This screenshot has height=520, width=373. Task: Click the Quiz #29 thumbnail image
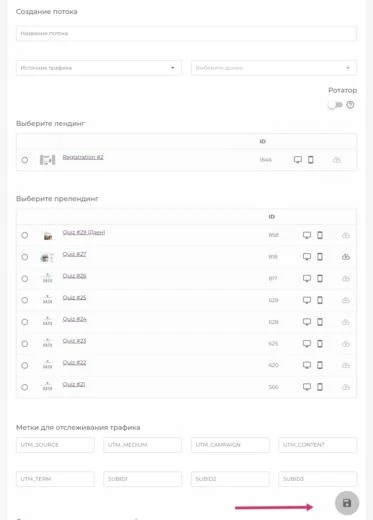tap(48, 236)
